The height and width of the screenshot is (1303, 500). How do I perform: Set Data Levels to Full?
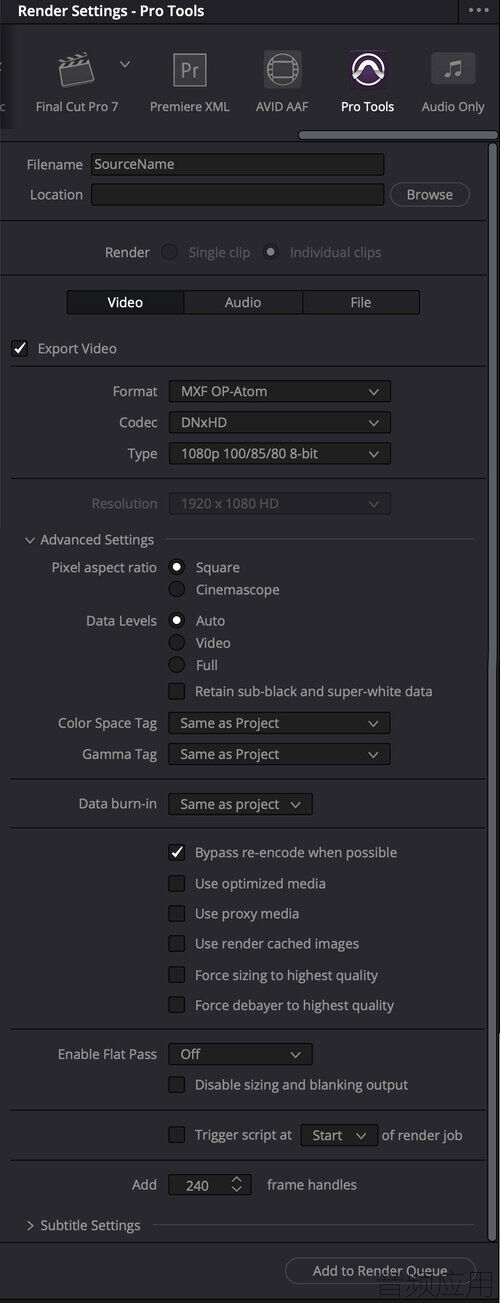[x=176, y=665]
